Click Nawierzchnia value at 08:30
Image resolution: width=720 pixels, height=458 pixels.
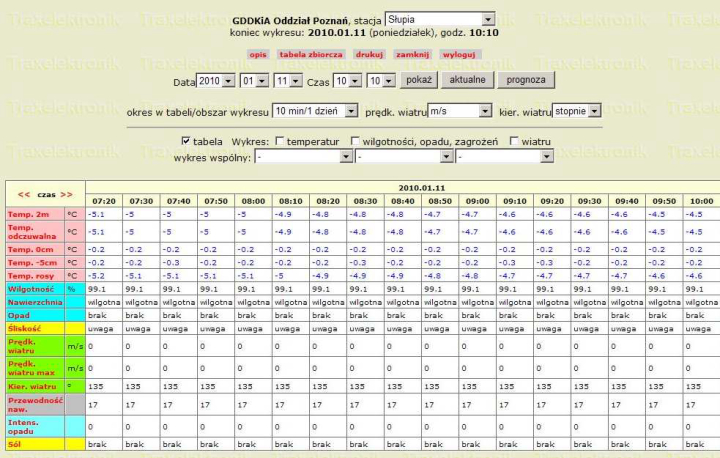(x=366, y=303)
